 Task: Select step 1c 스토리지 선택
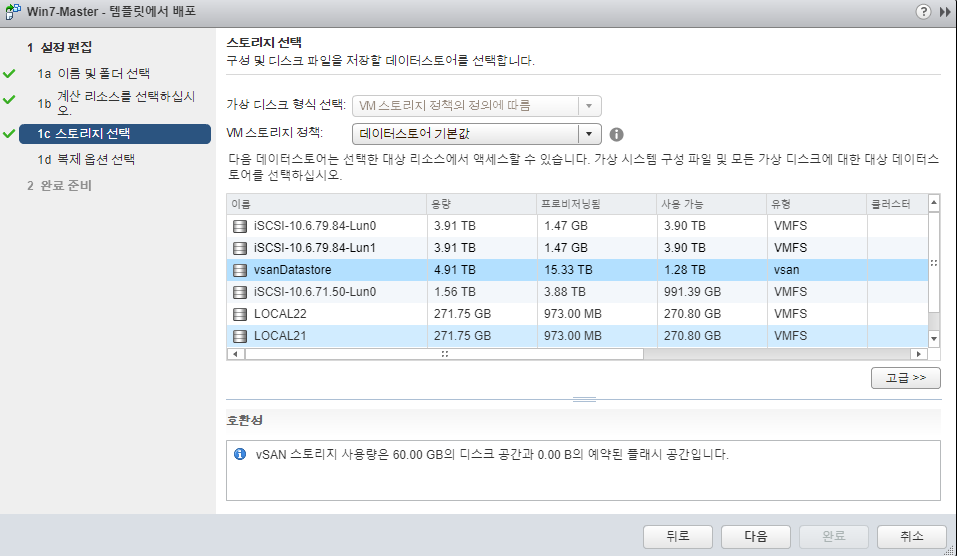[115, 134]
